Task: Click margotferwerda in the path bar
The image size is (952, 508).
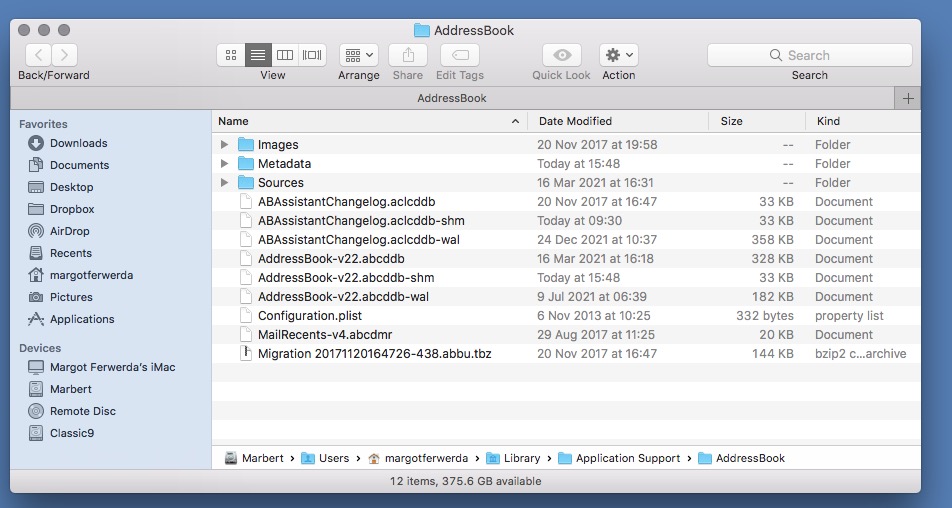Action: [418, 458]
